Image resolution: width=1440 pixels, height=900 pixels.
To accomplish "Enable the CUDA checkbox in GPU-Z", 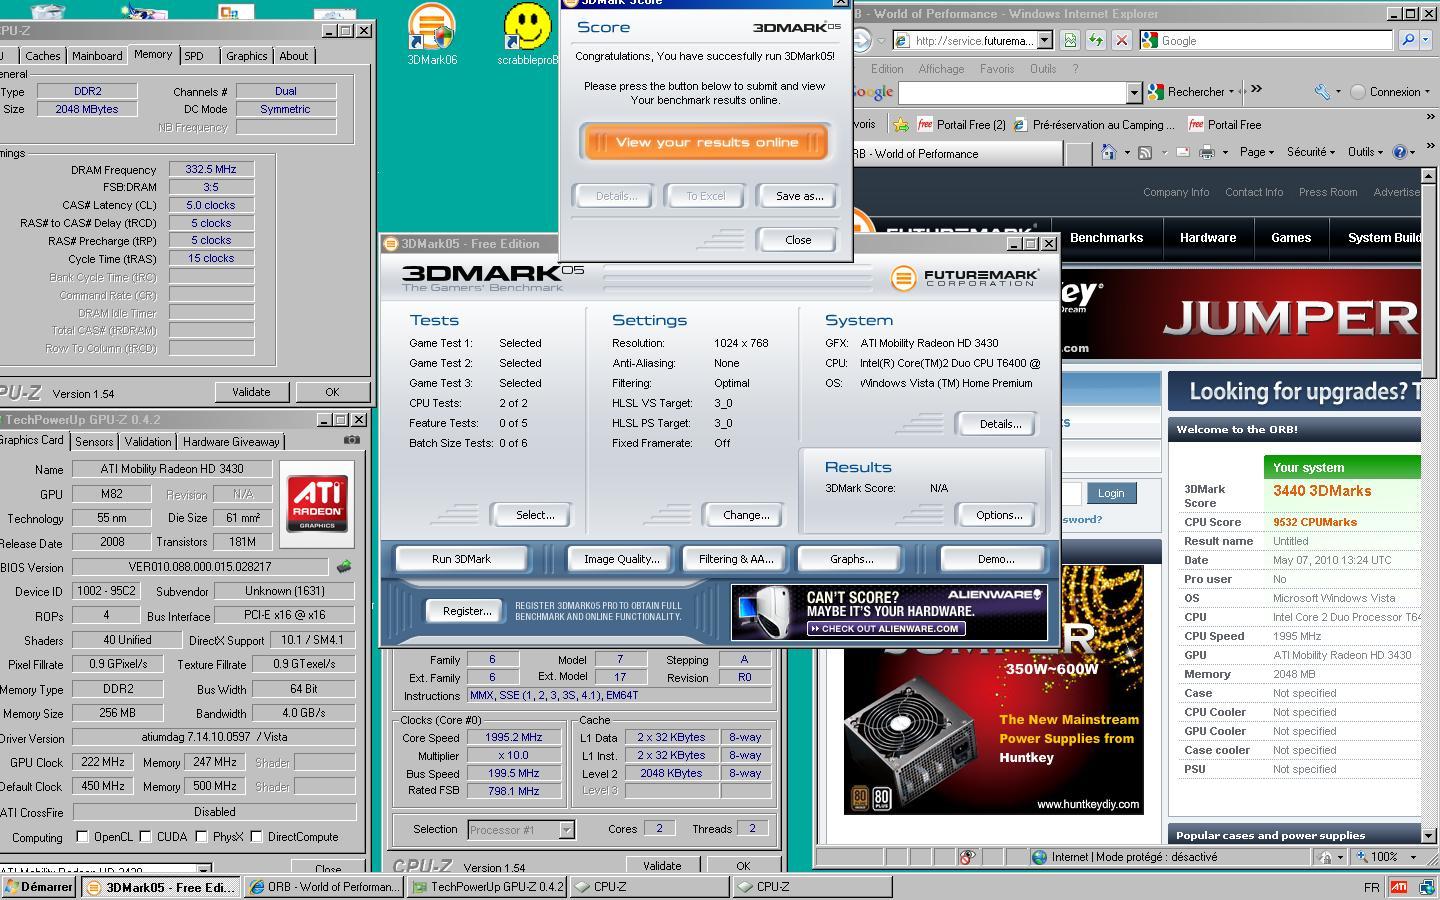I will pyautogui.click(x=145, y=837).
